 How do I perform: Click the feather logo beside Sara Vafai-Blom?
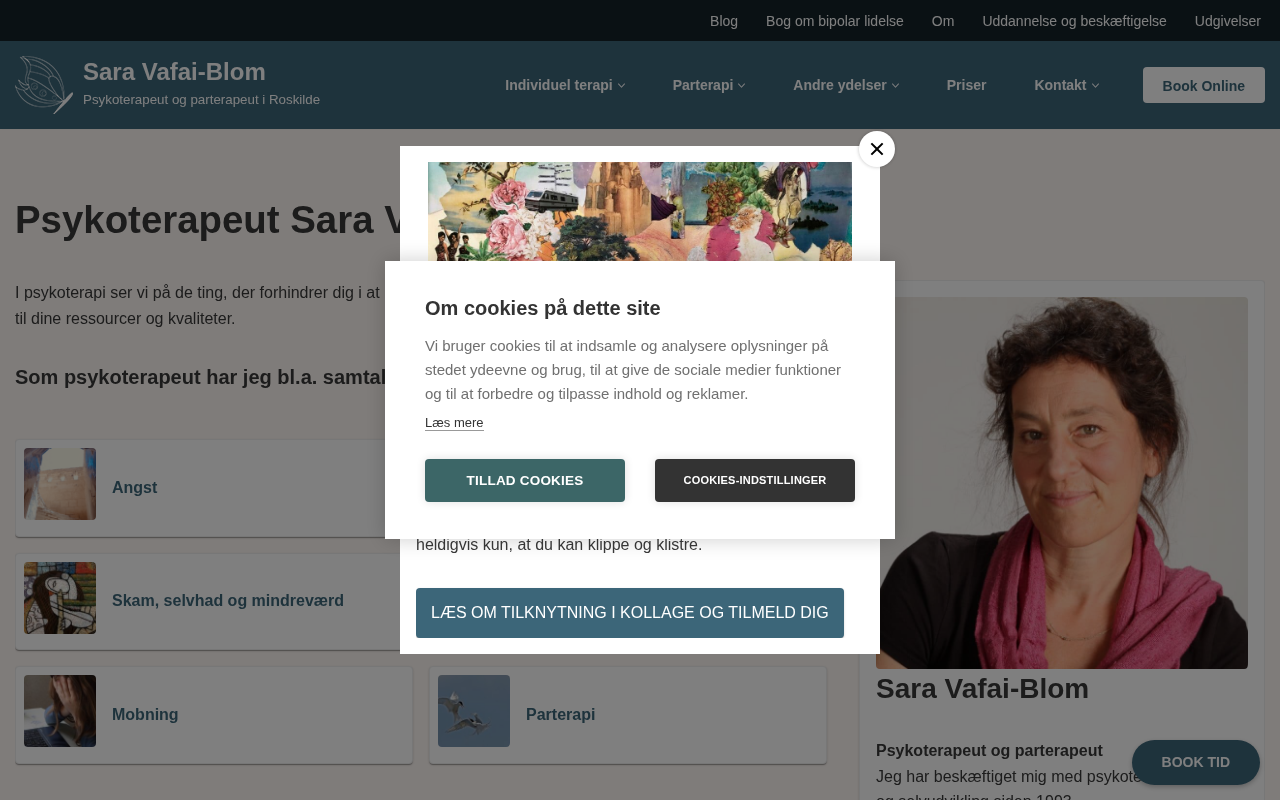(x=44, y=85)
